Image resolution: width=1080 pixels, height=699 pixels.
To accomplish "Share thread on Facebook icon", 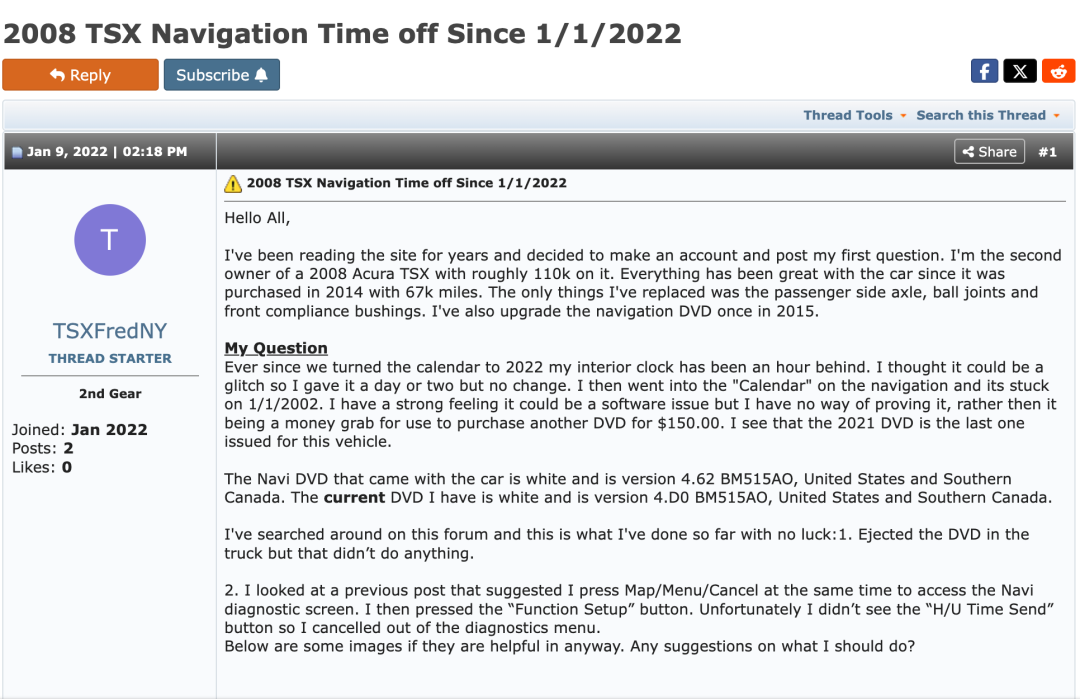I will click(984, 72).
